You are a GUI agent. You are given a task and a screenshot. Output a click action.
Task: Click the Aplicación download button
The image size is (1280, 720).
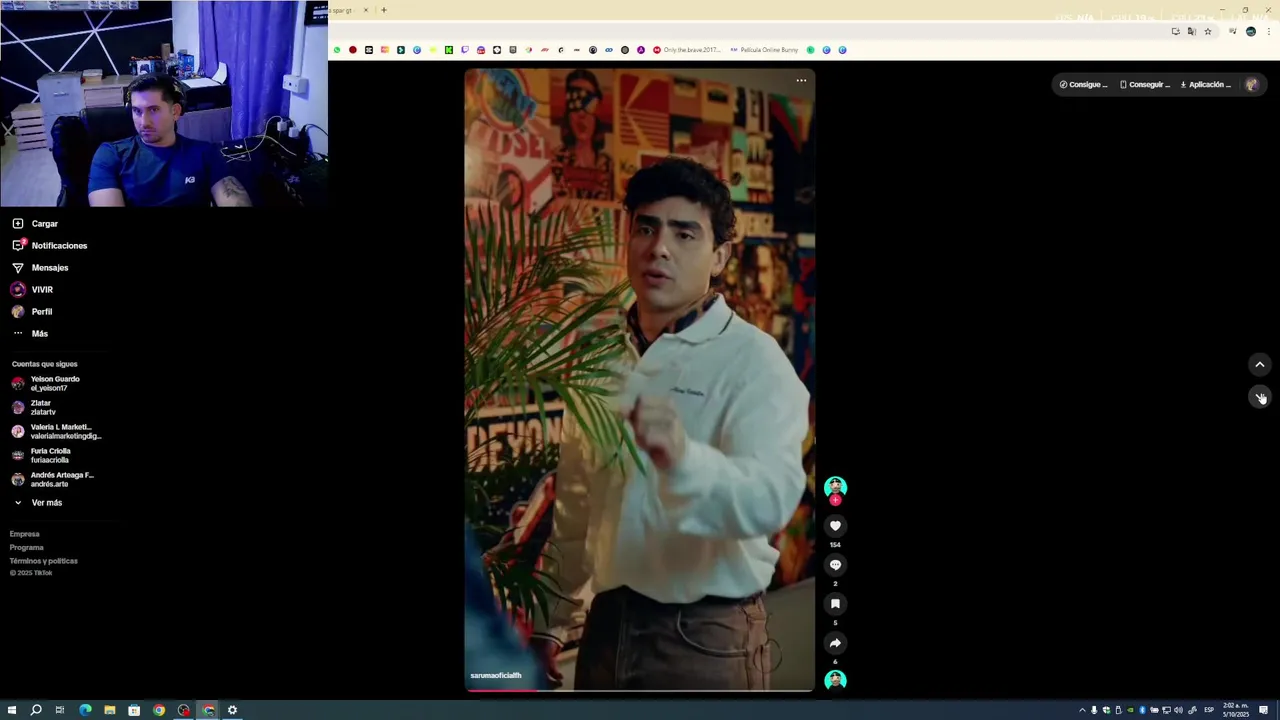pyautogui.click(x=1206, y=85)
